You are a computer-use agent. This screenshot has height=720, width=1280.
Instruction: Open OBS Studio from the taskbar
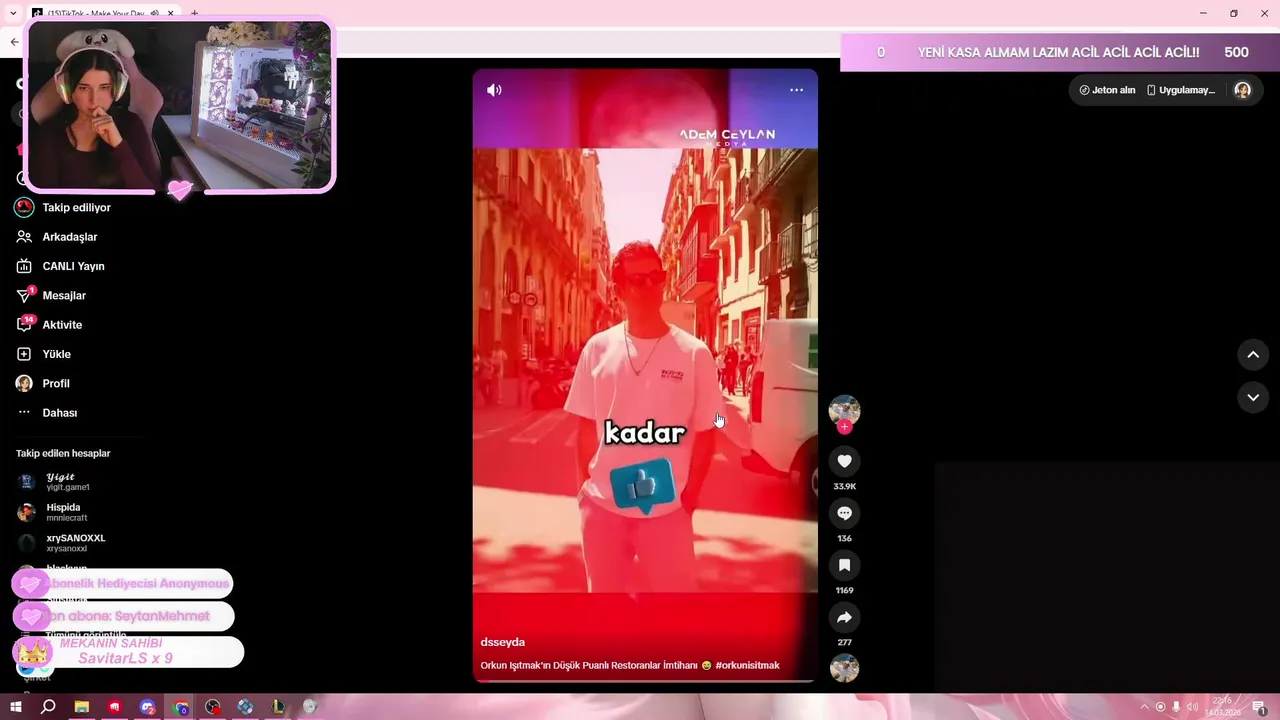click(x=213, y=707)
